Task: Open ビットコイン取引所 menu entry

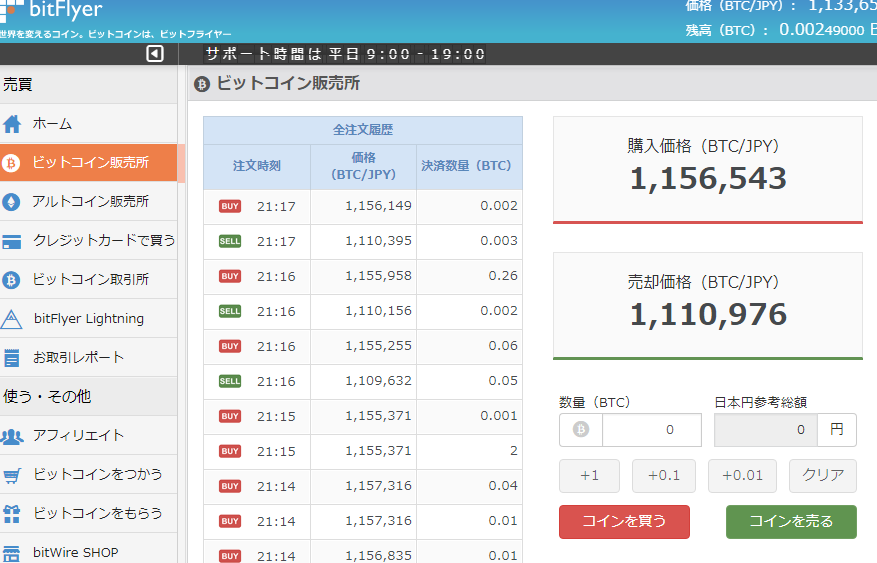Action: click(88, 280)
